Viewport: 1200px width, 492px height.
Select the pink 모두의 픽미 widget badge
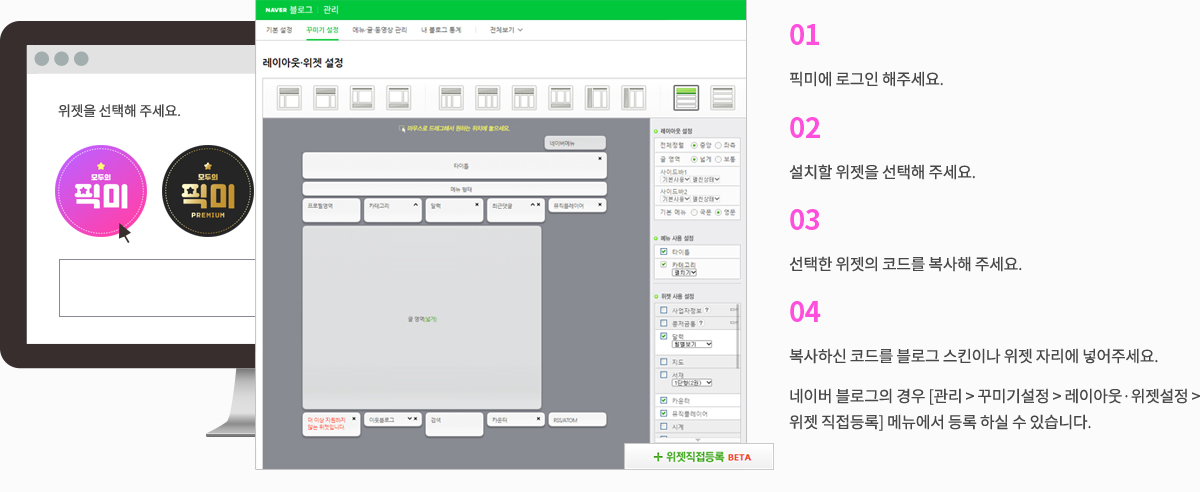100,191
